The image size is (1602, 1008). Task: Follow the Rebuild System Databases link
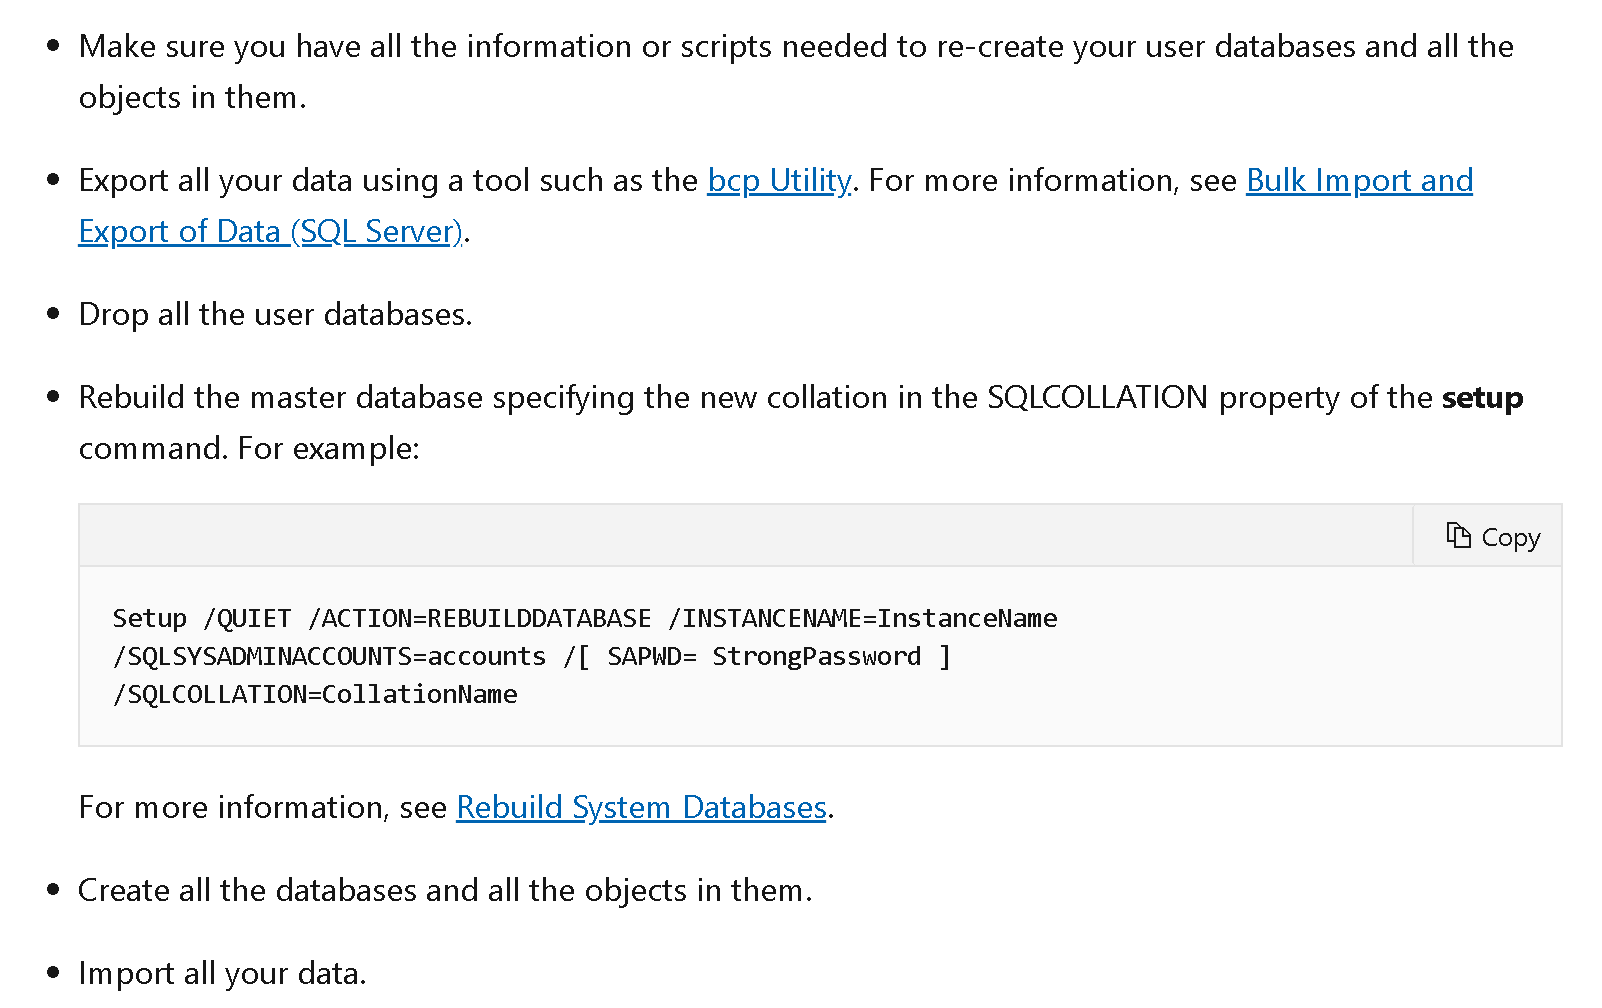point(641,807)
